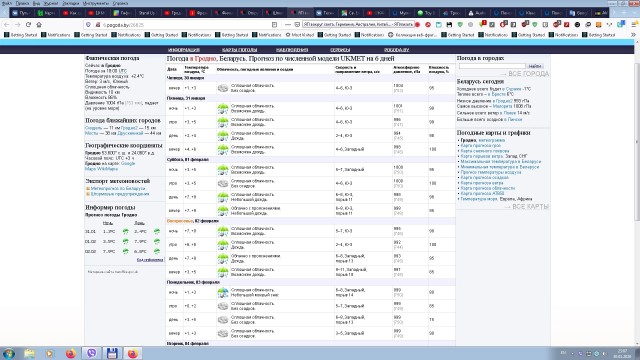Follow the ВСЕ КАРТЫ link
This screenshot has width=640, height=360.
[530, 207]
